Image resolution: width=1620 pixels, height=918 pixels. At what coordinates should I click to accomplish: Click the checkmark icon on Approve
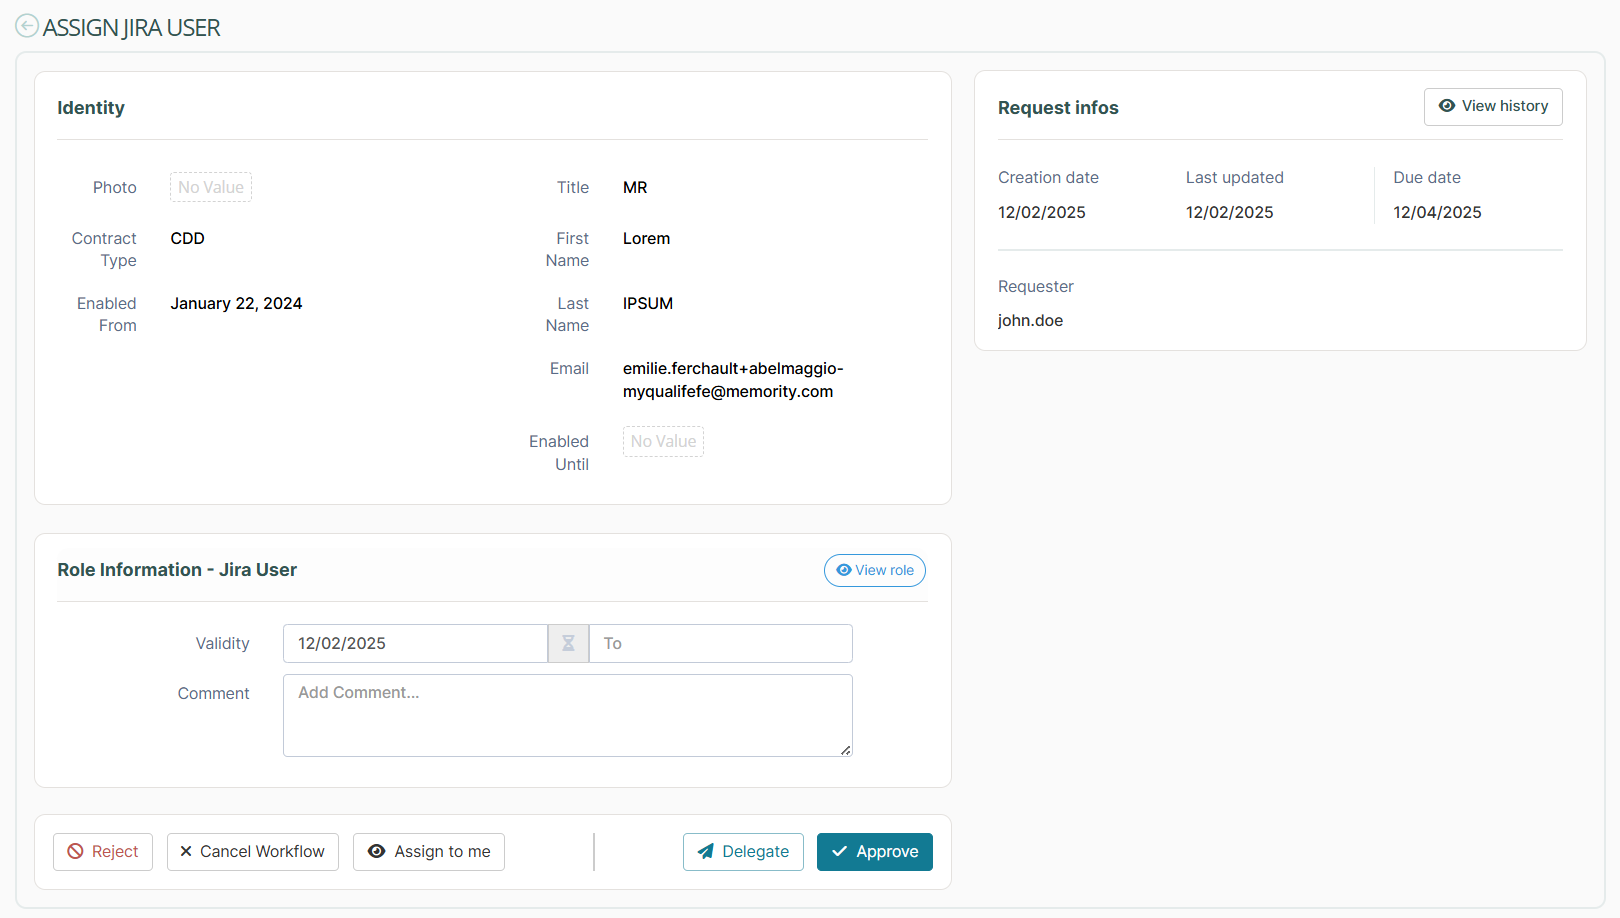[x=840, y=852]
